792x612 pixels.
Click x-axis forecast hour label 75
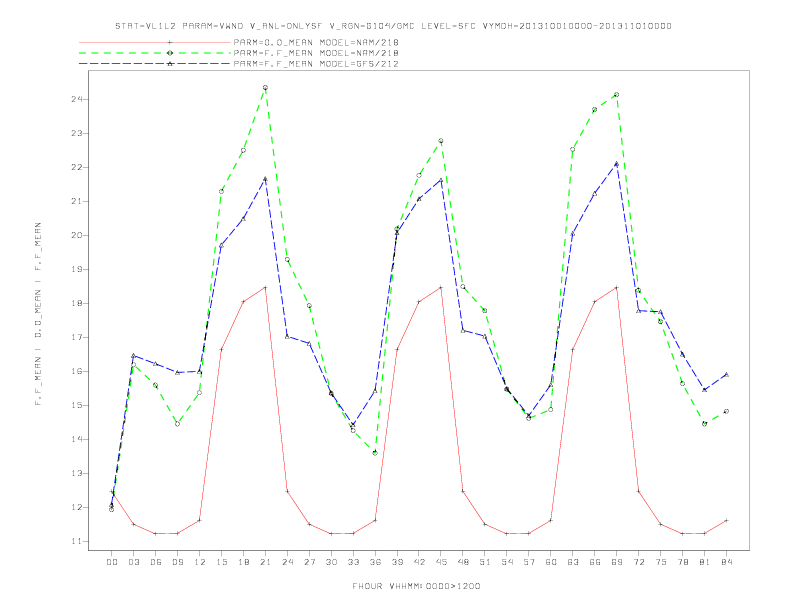661,562
